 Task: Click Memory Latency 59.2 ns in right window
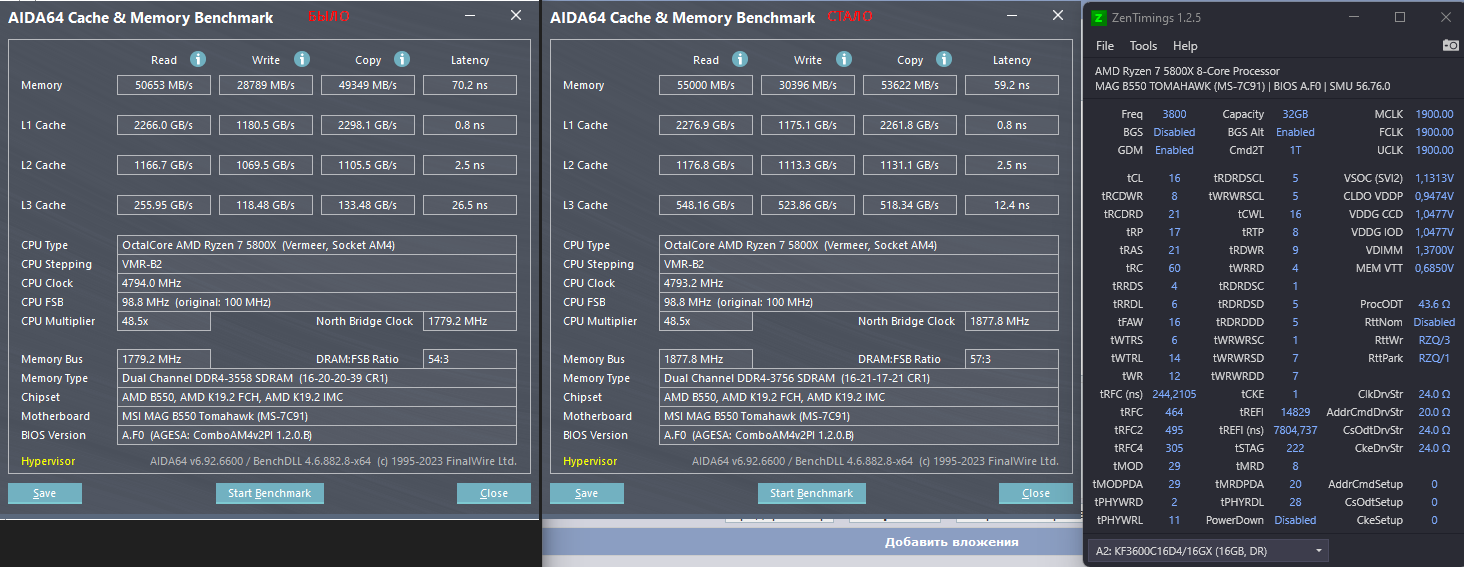1012,85
